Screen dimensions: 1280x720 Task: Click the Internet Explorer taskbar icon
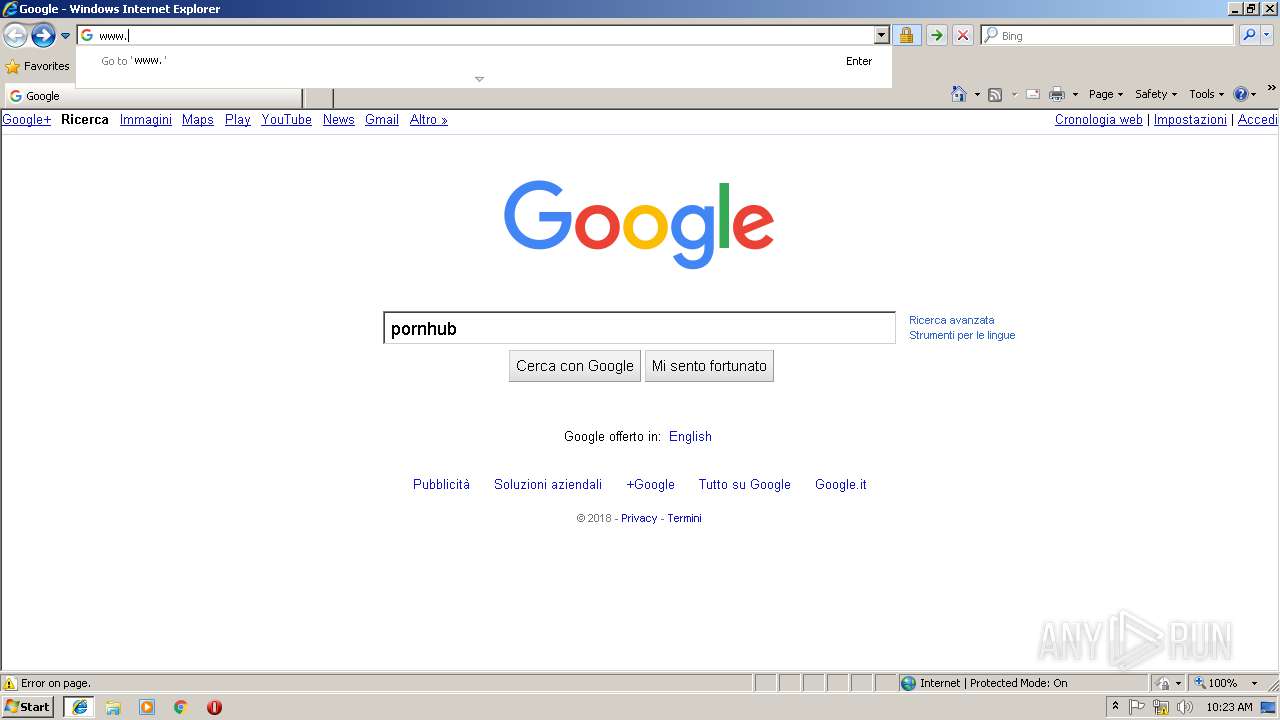(x=80, y=707)
